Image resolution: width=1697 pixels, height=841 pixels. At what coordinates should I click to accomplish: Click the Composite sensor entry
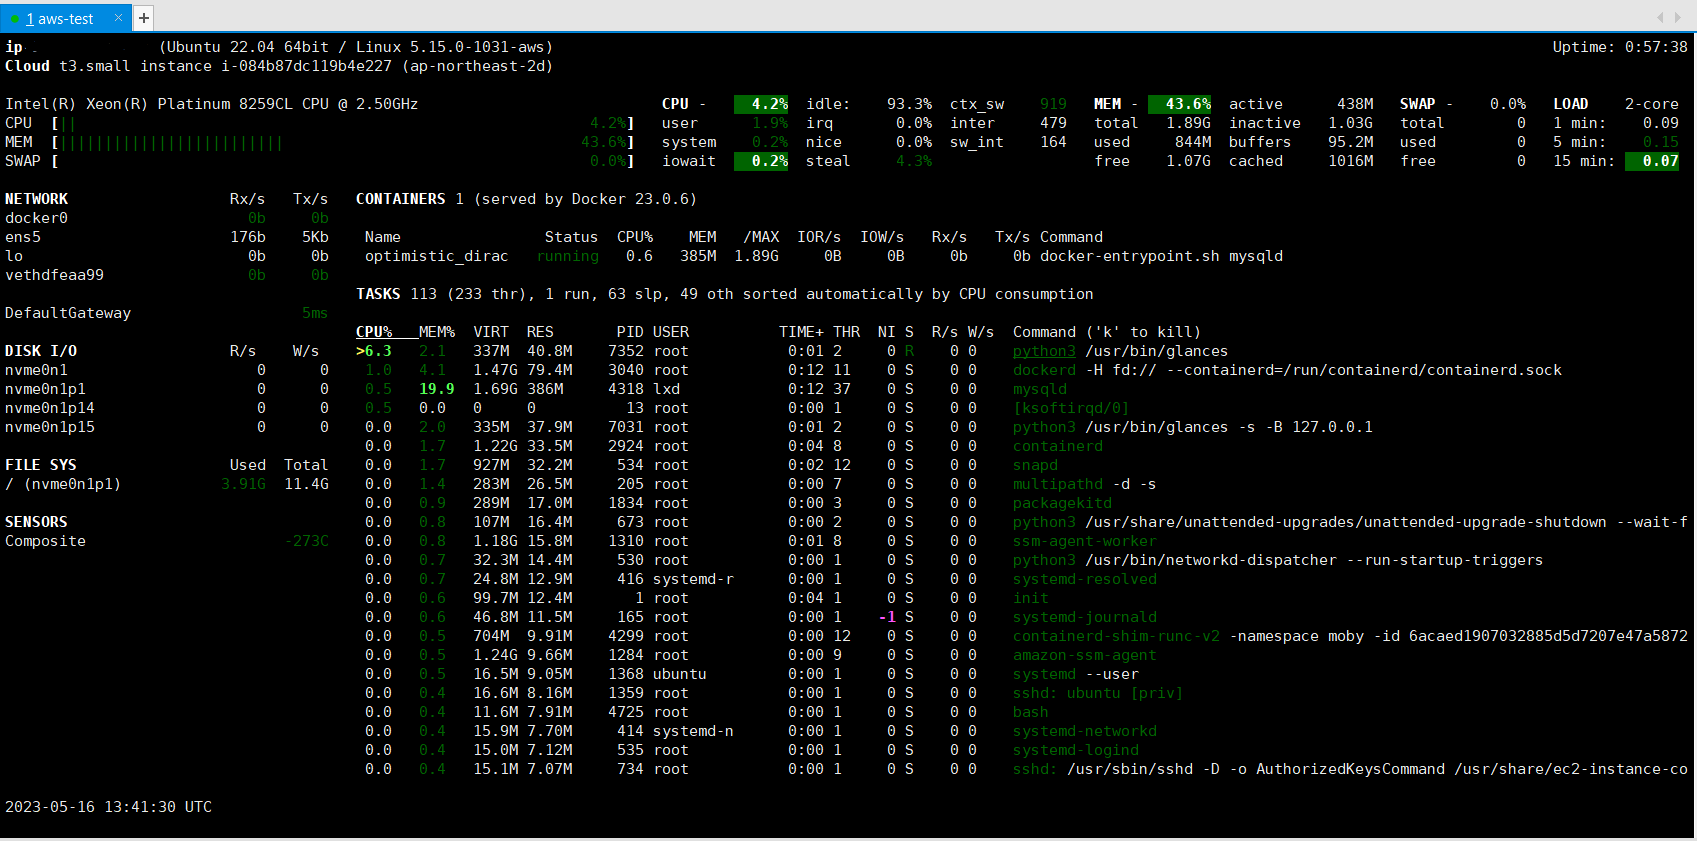click(45, 541)
